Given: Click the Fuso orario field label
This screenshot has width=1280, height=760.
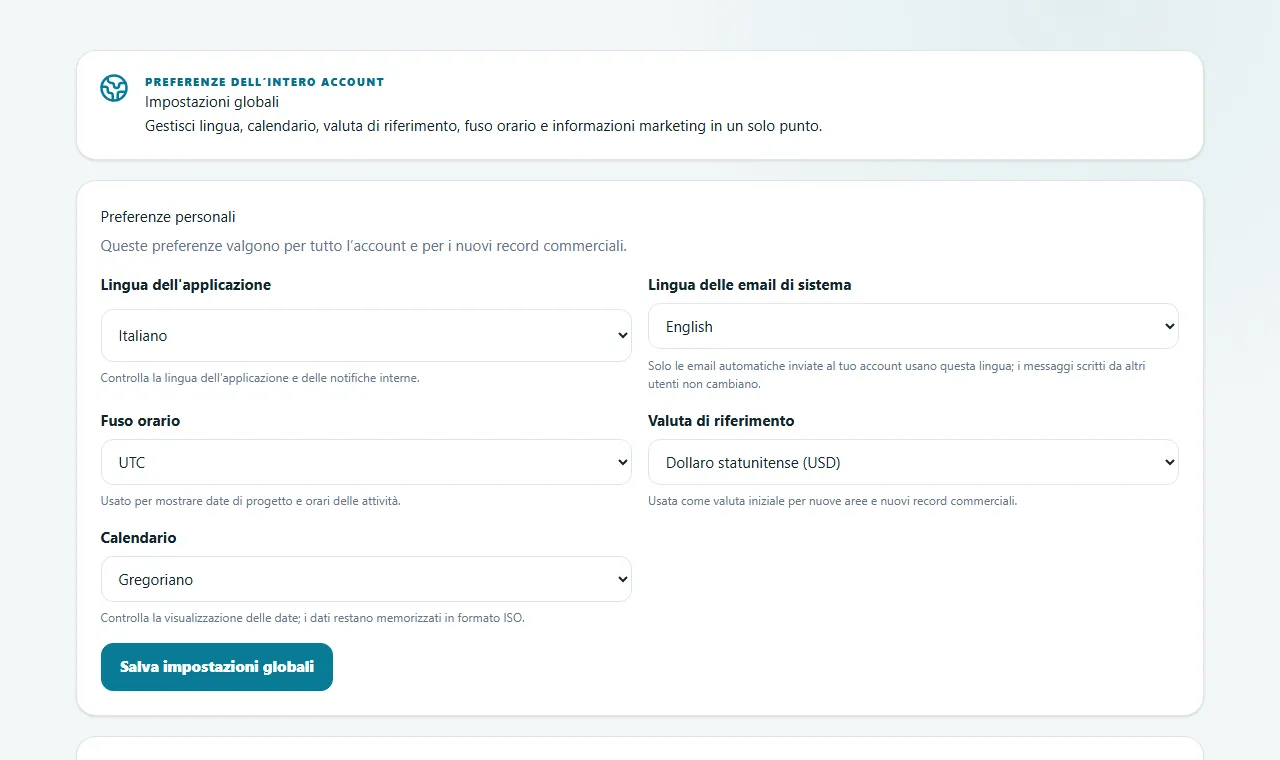Looking at the screenshot, I should 141,421.
